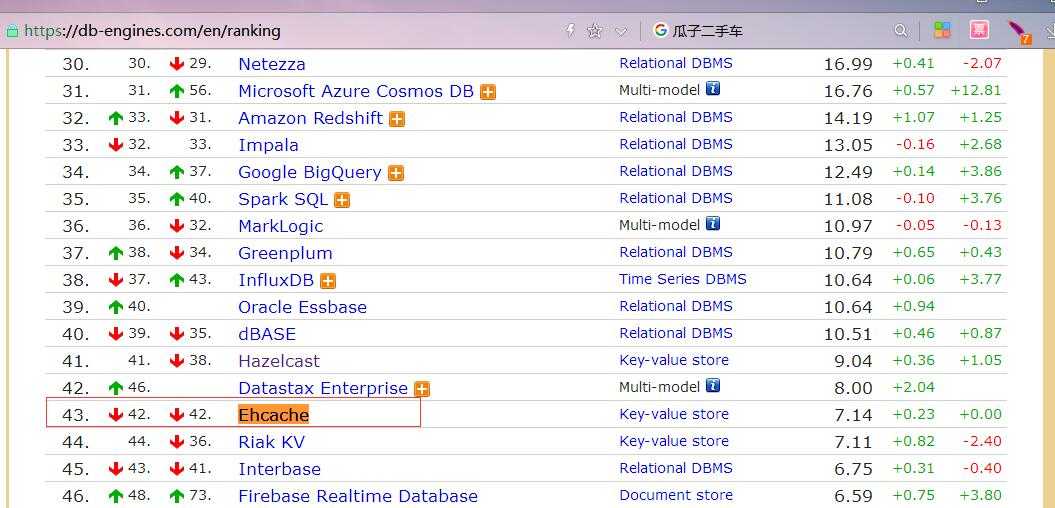Click Relational DBMS link in Interbase row

(676, 468)
